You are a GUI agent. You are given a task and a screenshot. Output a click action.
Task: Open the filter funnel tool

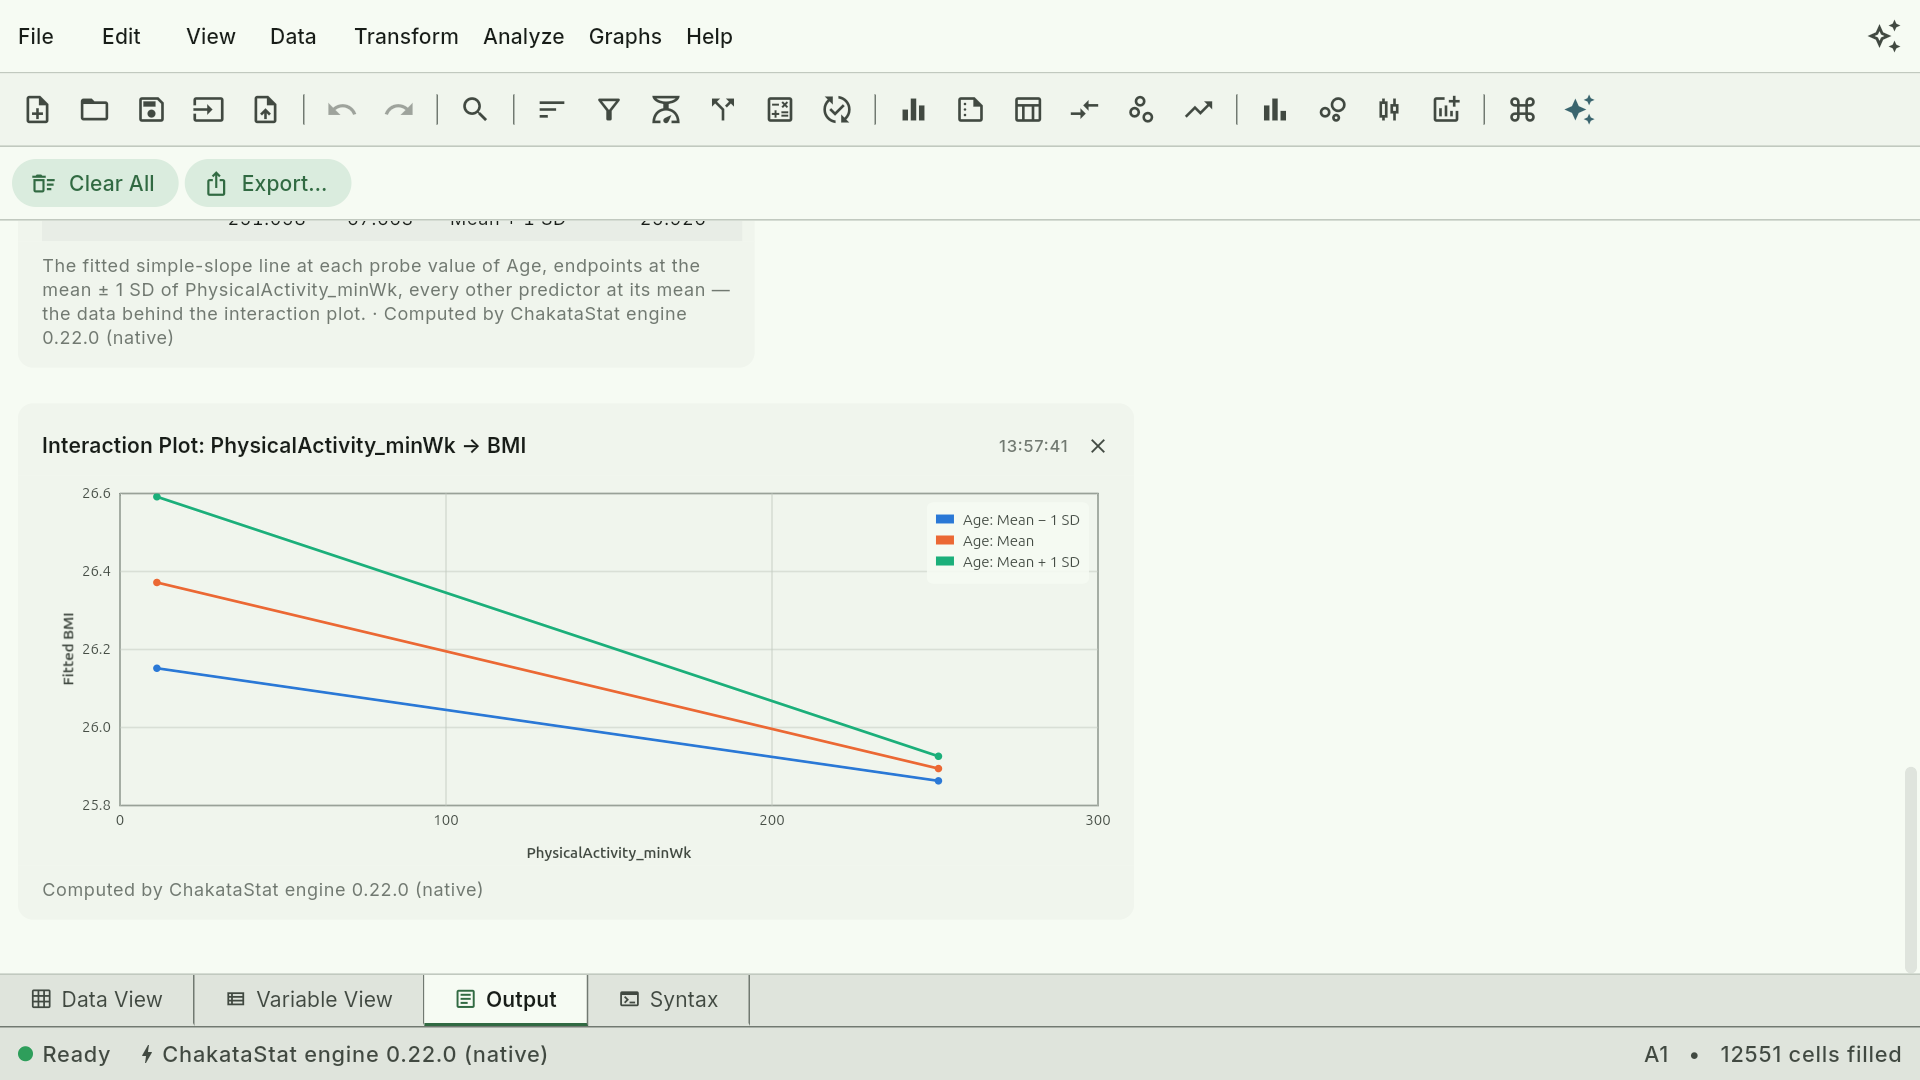pyautogui.click(x=609, y=110)
